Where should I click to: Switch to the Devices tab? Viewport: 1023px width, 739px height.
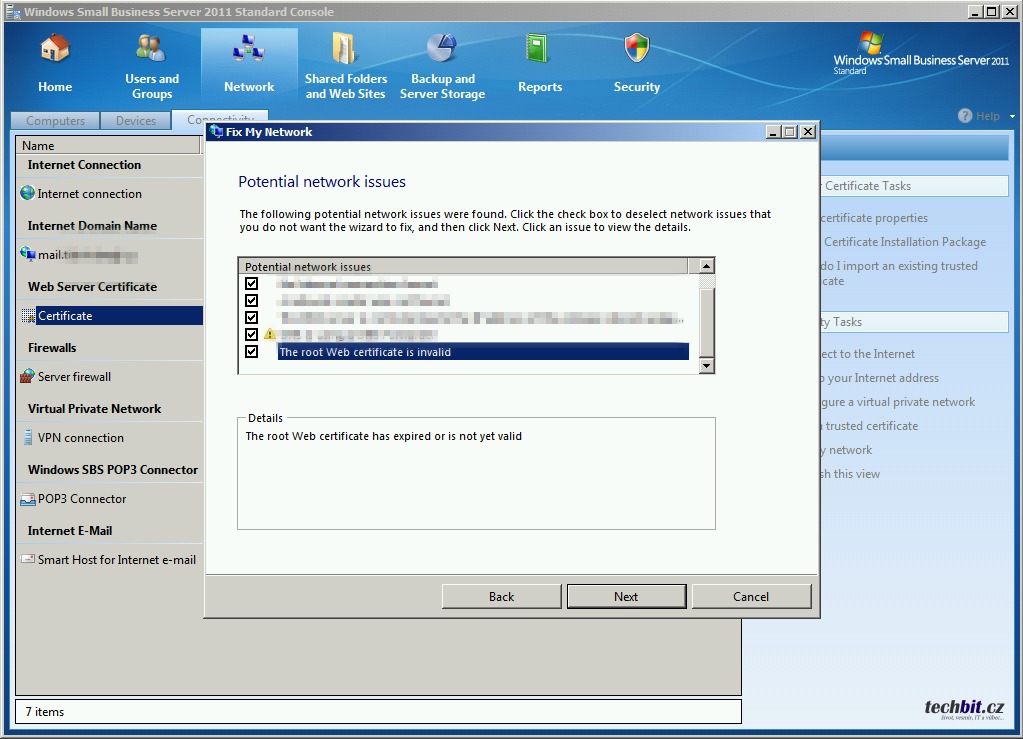(x=136, y=121)
